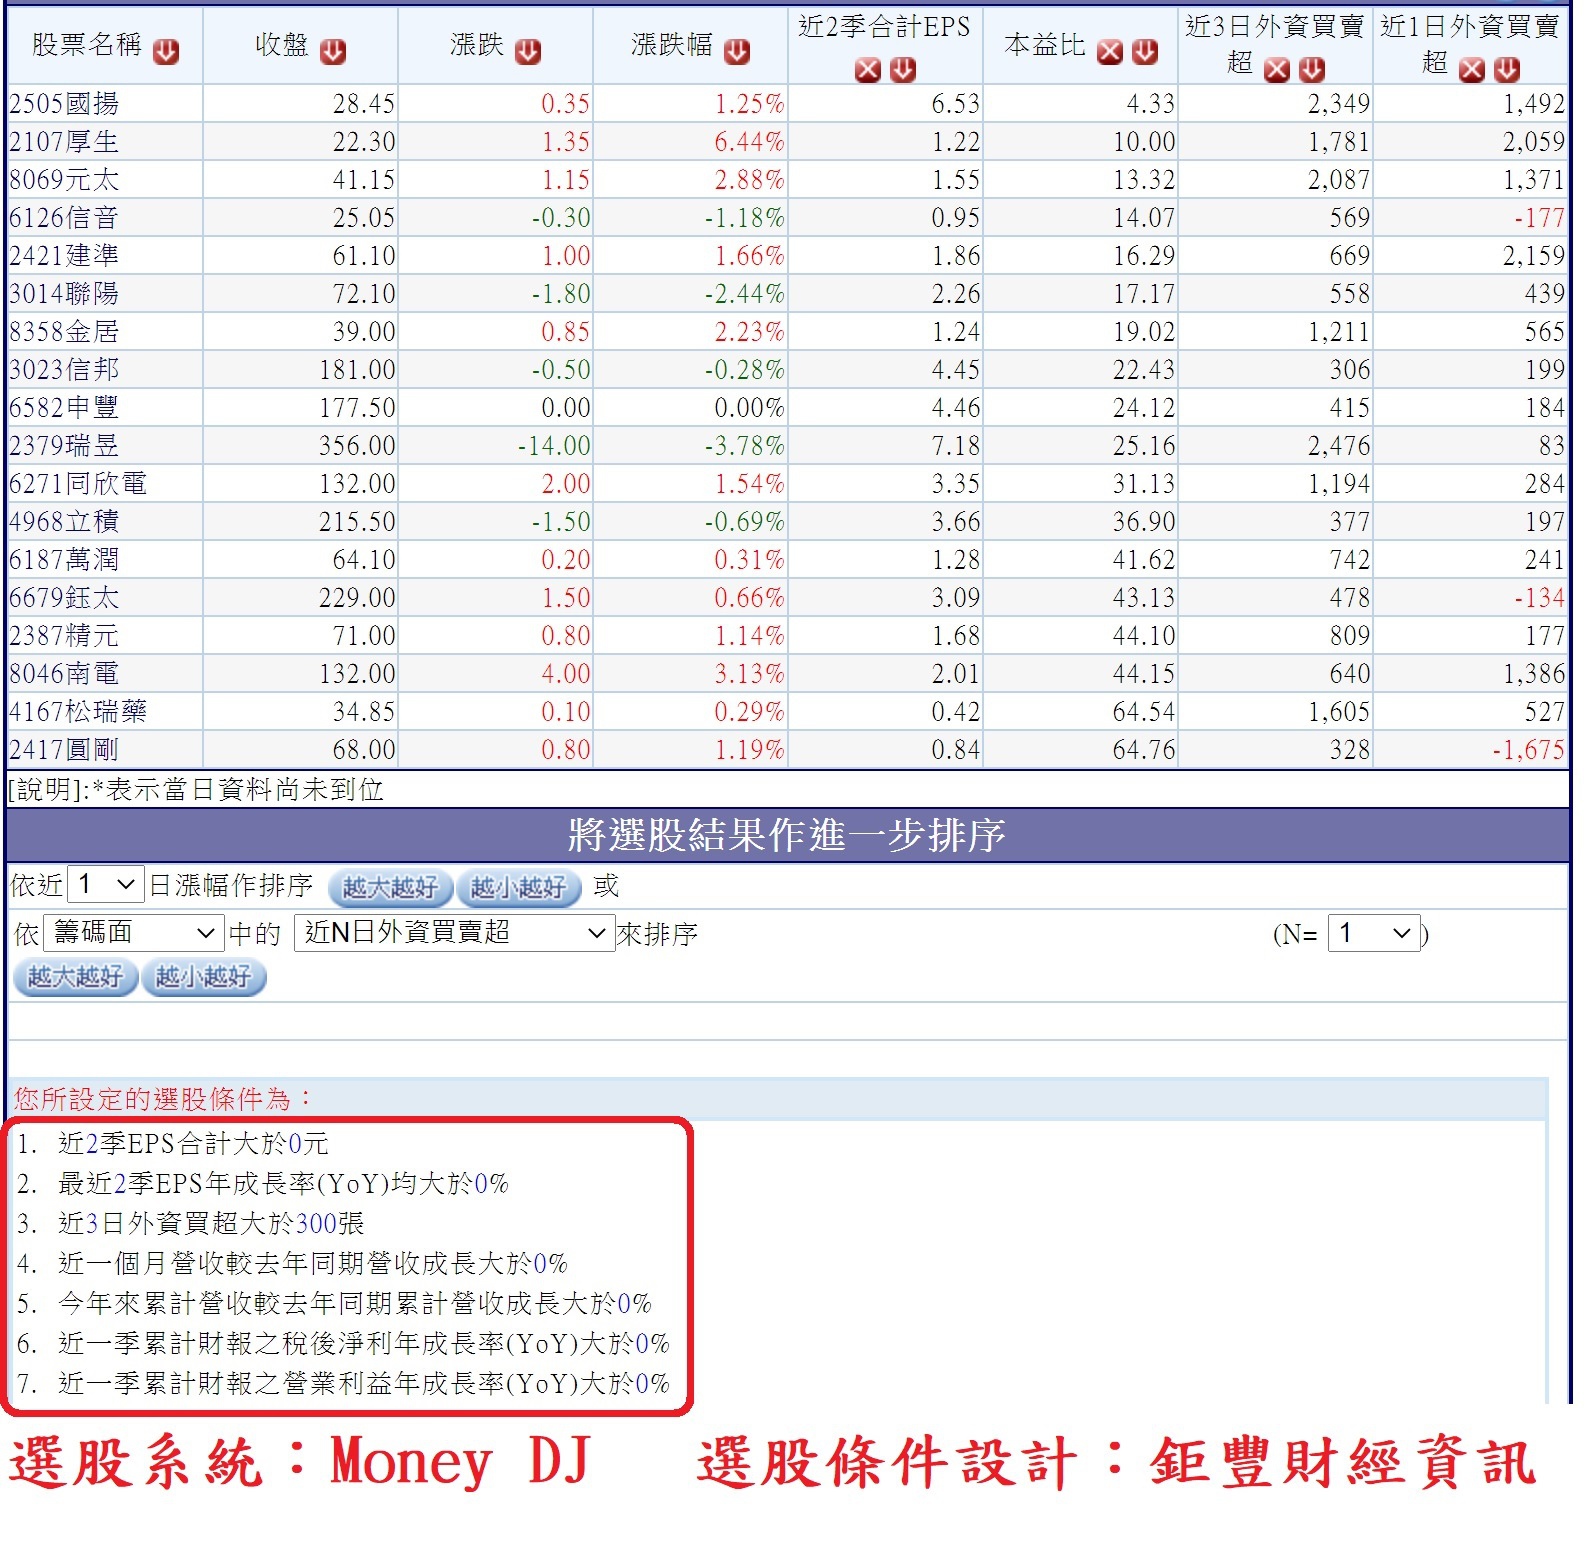Select the 您所設定的選股條件為 heading
This screenshot has width=1585, height=1548.
[163, 1099]
